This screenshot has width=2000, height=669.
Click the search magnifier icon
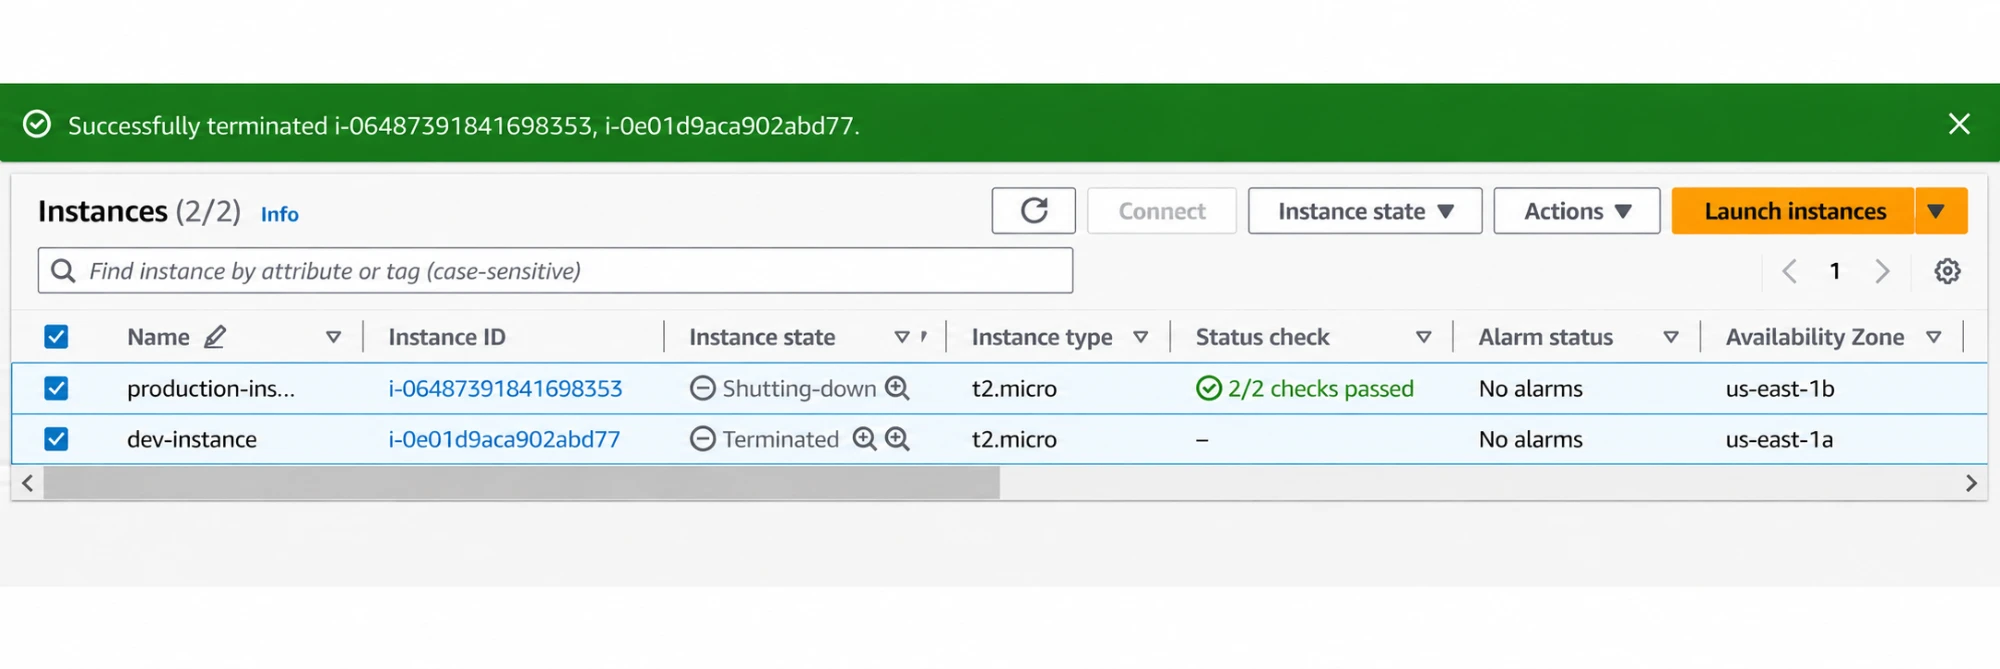coord(63,271)
